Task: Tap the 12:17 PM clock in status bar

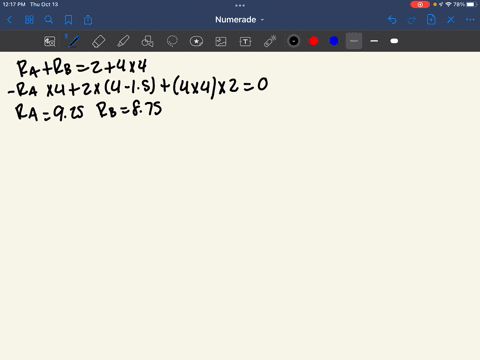Action: [x=14, y=4]
